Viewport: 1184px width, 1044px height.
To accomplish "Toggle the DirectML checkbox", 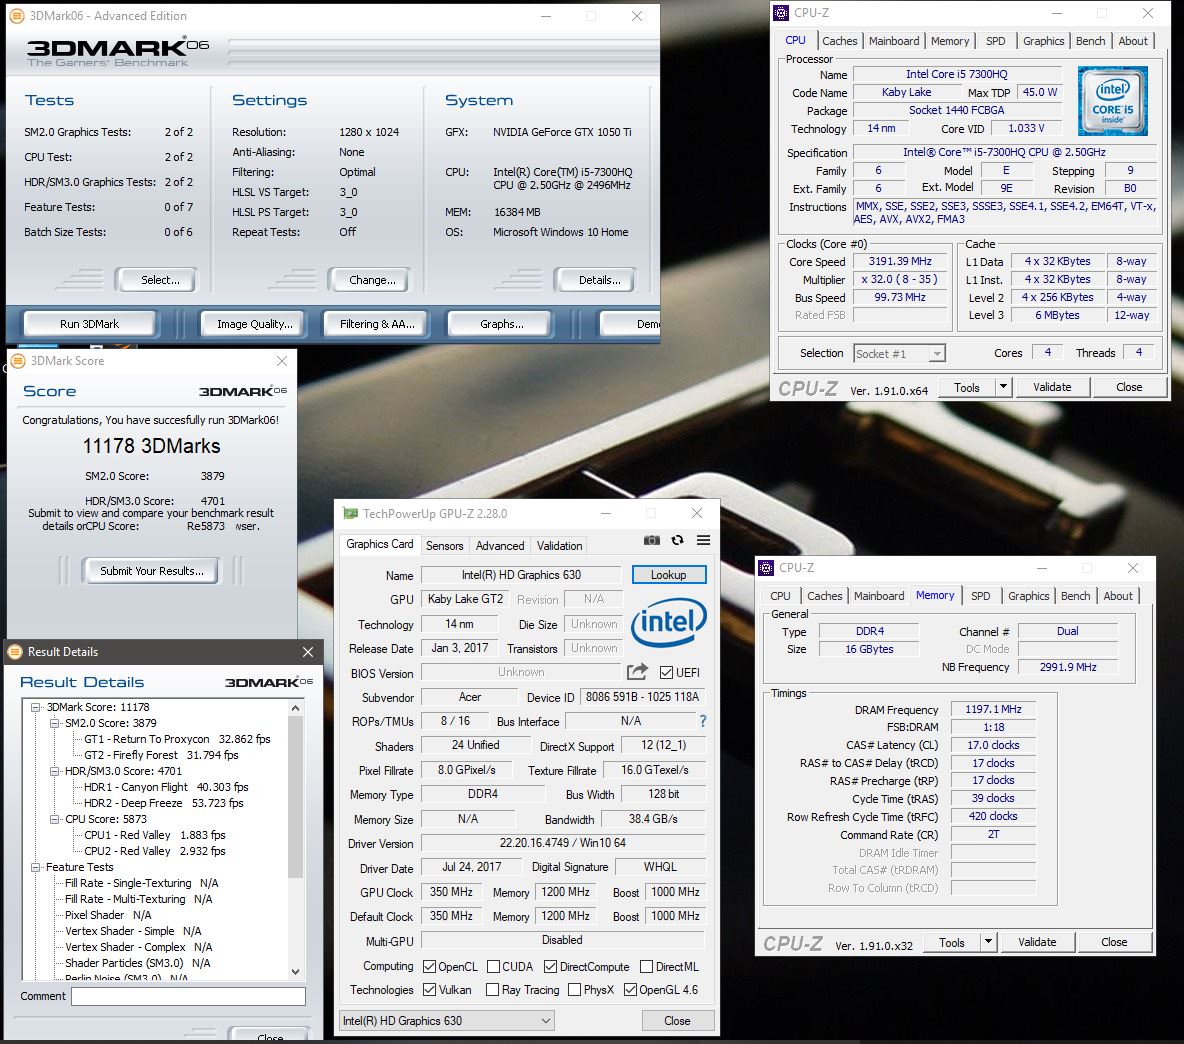I will tap(646, 967).
